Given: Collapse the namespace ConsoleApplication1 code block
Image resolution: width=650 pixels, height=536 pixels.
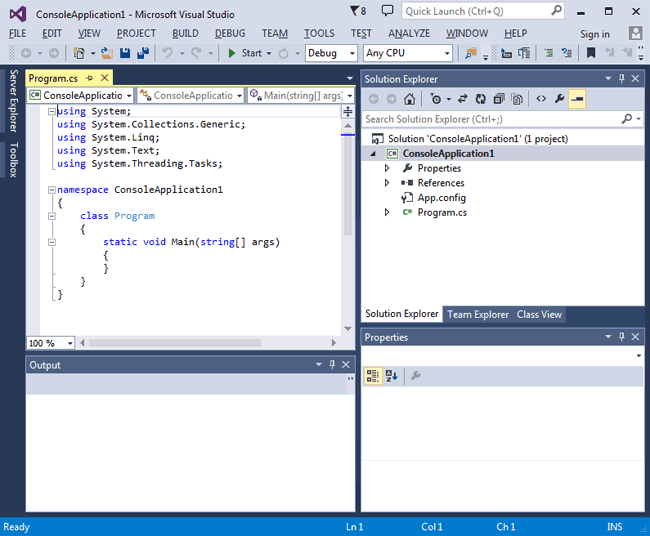Looking at the screenshot, I should pos(52,190).
